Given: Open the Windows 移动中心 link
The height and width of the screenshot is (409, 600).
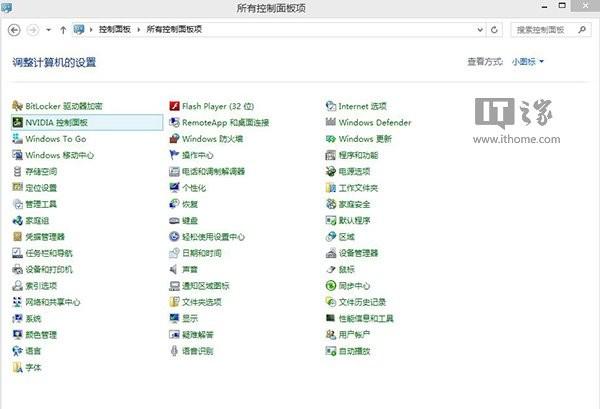Looking at the screenshot, I should [x=59, y=155].
